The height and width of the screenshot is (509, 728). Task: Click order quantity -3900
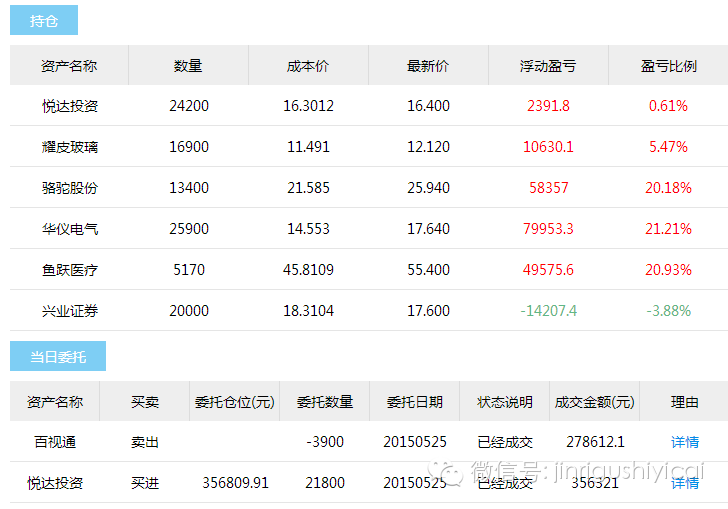pyautogui.click(x=325, y=442)
